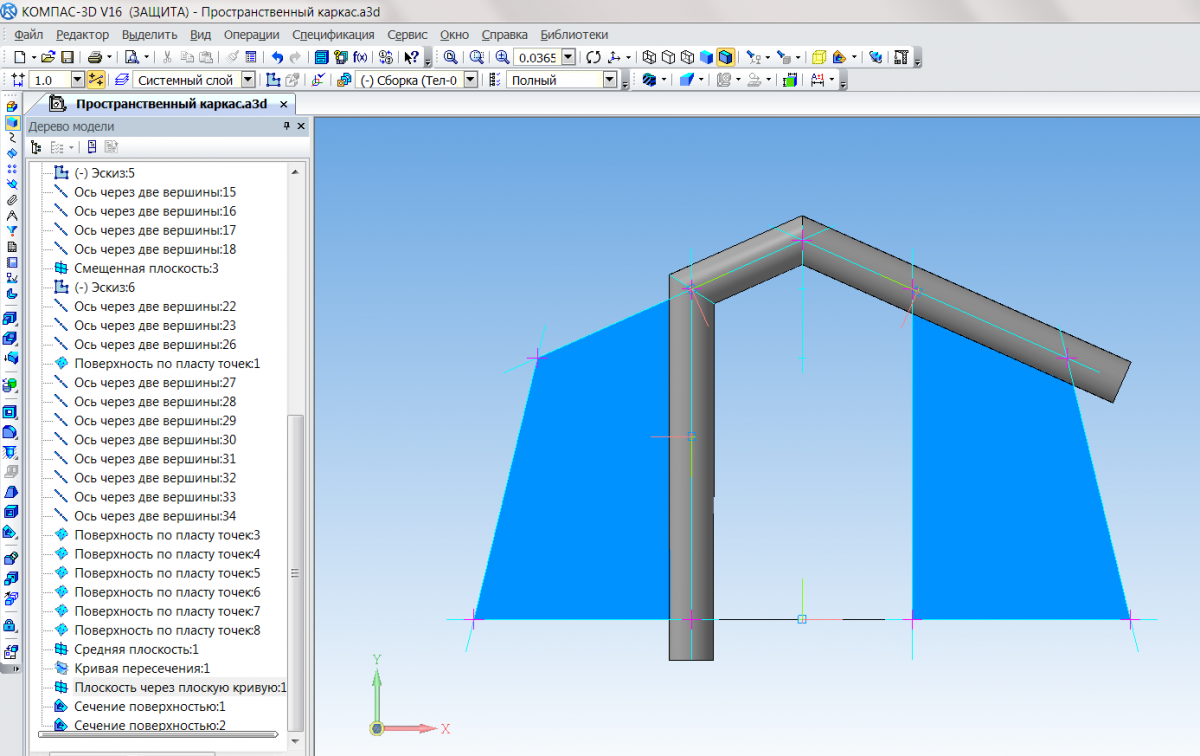Close the Пространственный каркас.a3d document tab

point(283,104)
